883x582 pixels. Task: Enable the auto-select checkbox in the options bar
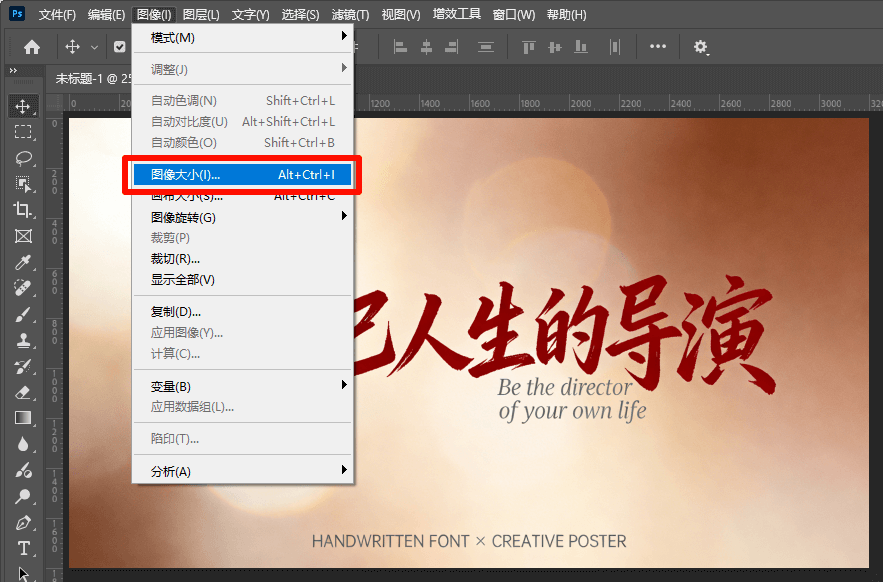coord(120,46)
